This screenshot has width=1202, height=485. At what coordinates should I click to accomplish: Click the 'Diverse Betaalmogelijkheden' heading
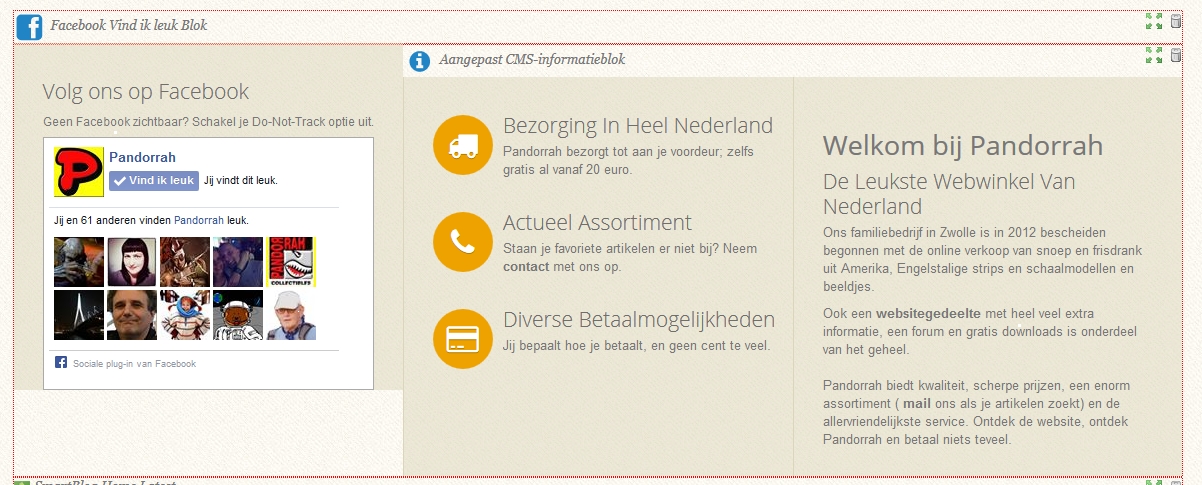coord(639,320)
